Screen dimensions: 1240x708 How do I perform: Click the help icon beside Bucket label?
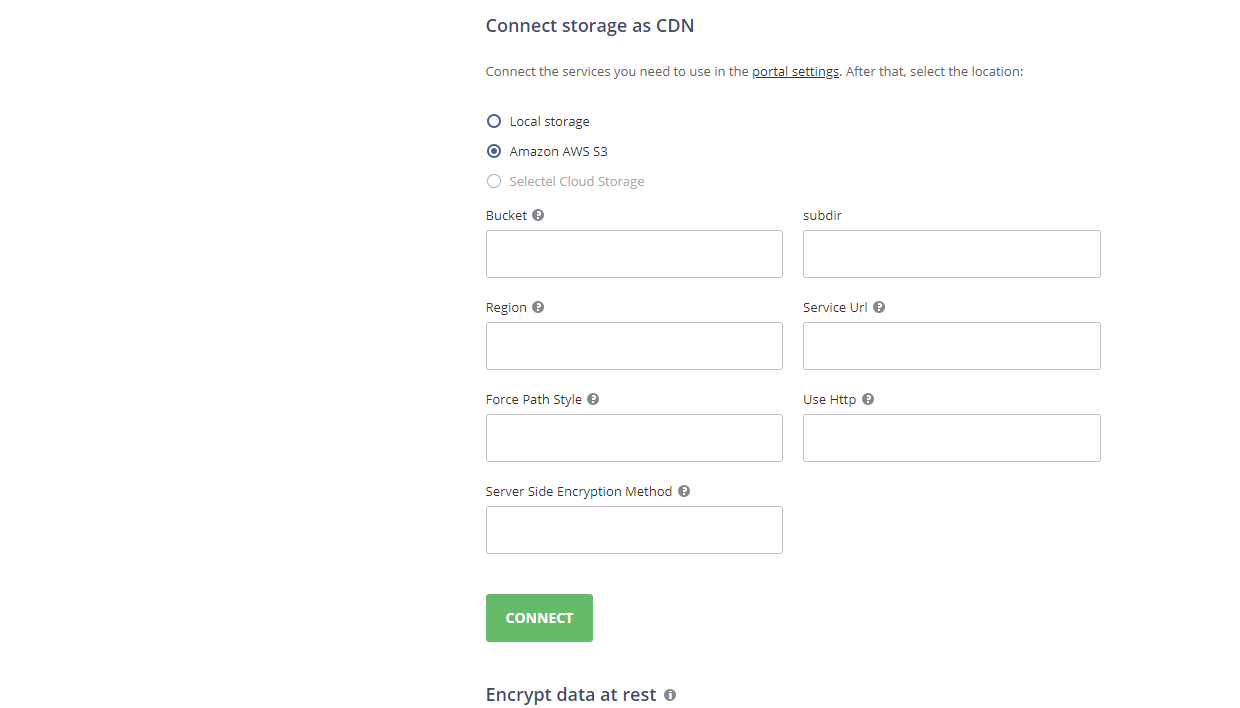[538, 214]
